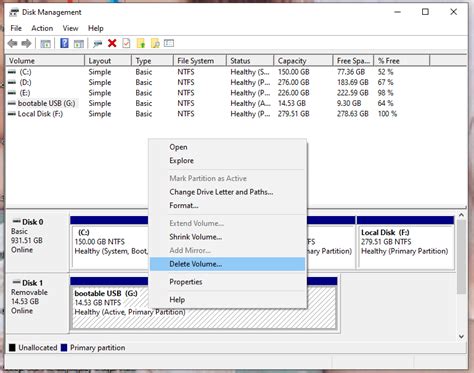The width and height of the screenshot is (474, 373).
Task: Click the checkmark Properties toolbar icon
Action: (x=126, y=43)
